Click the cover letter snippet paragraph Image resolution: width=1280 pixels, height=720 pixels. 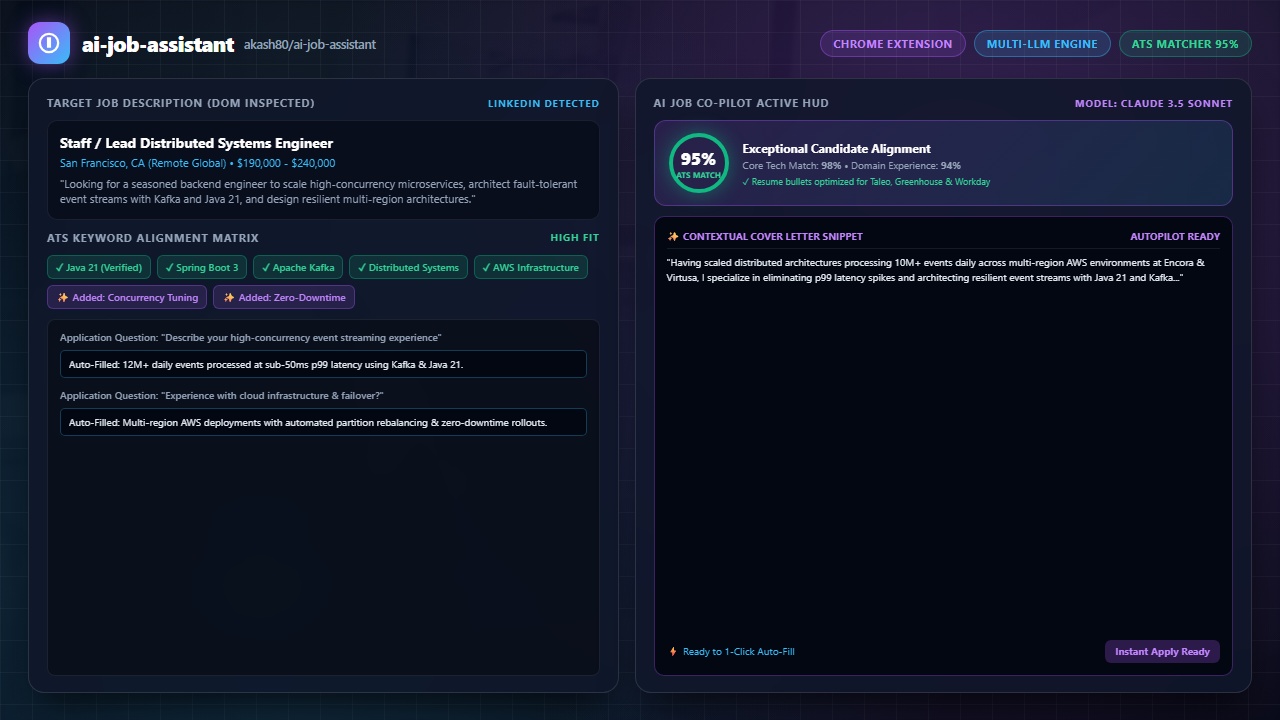(x=935, y=270)
